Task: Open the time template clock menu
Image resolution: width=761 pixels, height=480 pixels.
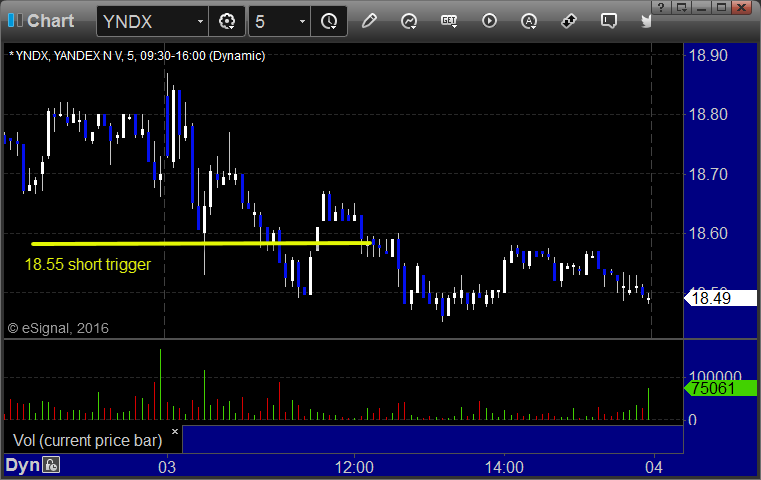Action: click(329, 21)
